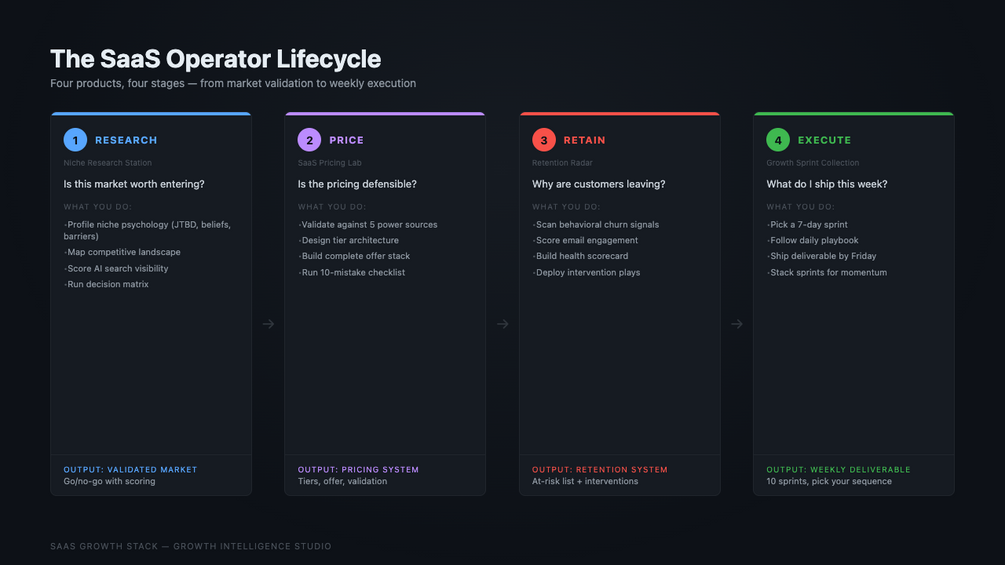This screenshot has width=1005, height=565.
Task: Click 'Output: Pricing System' label
Action: coord(358,470)
